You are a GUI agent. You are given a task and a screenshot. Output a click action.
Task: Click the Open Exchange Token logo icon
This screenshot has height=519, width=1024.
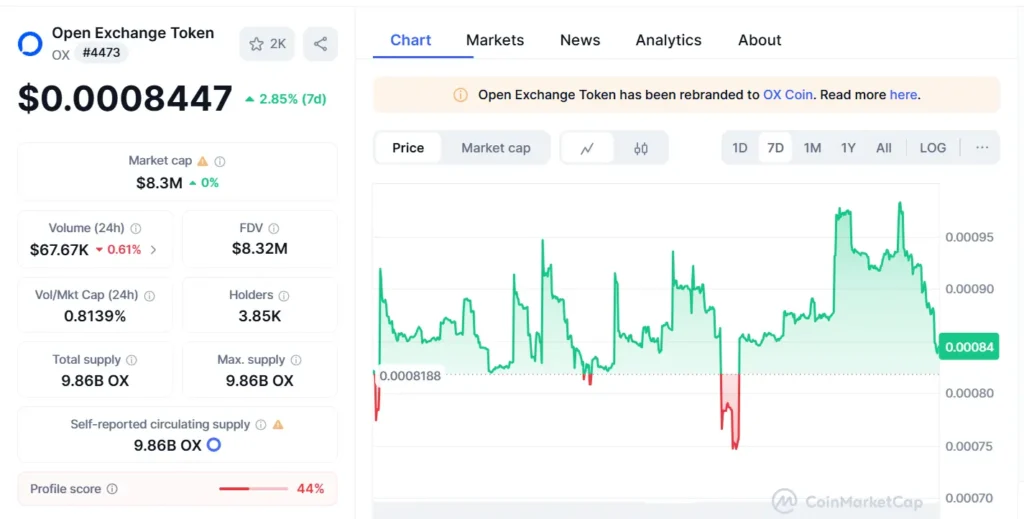pyautogui.click(x=30, y=44)
